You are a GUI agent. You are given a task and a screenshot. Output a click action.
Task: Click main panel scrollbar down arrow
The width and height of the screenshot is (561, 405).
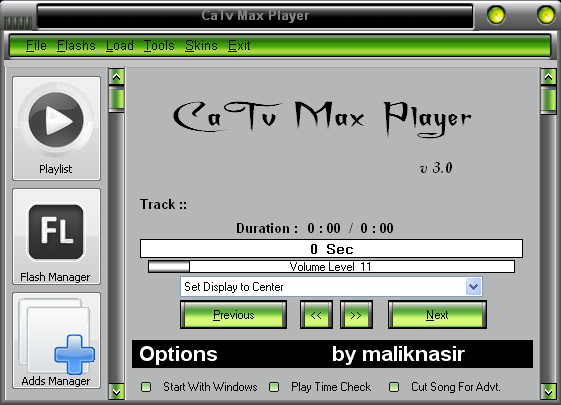[x=548, y=391]
